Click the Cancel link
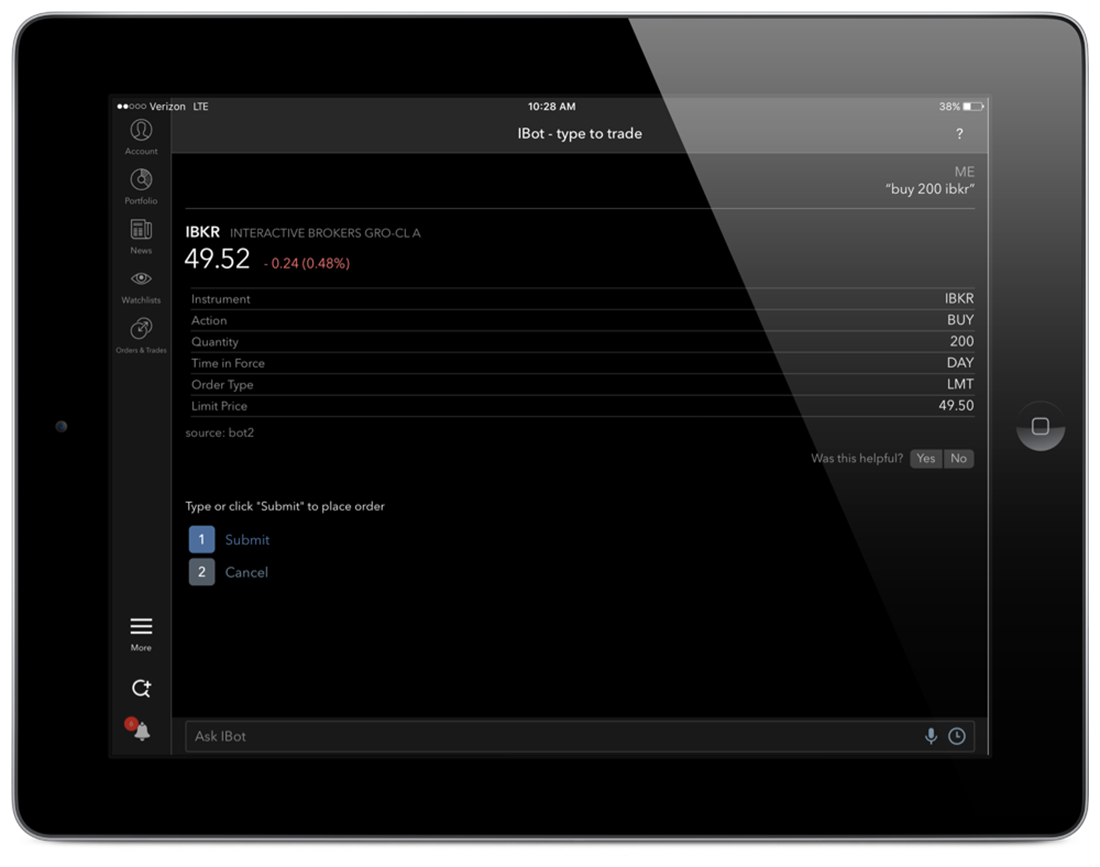1100x867 pixels. (x=246, y=572)
